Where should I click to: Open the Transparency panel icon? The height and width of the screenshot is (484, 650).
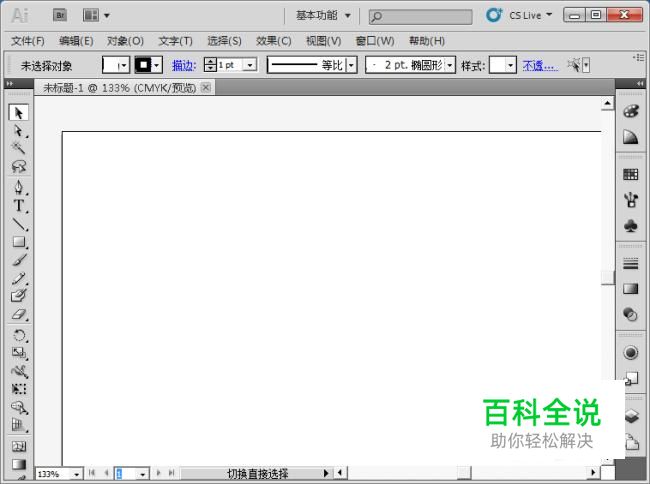pyautogui.click(x=631, y=315)
